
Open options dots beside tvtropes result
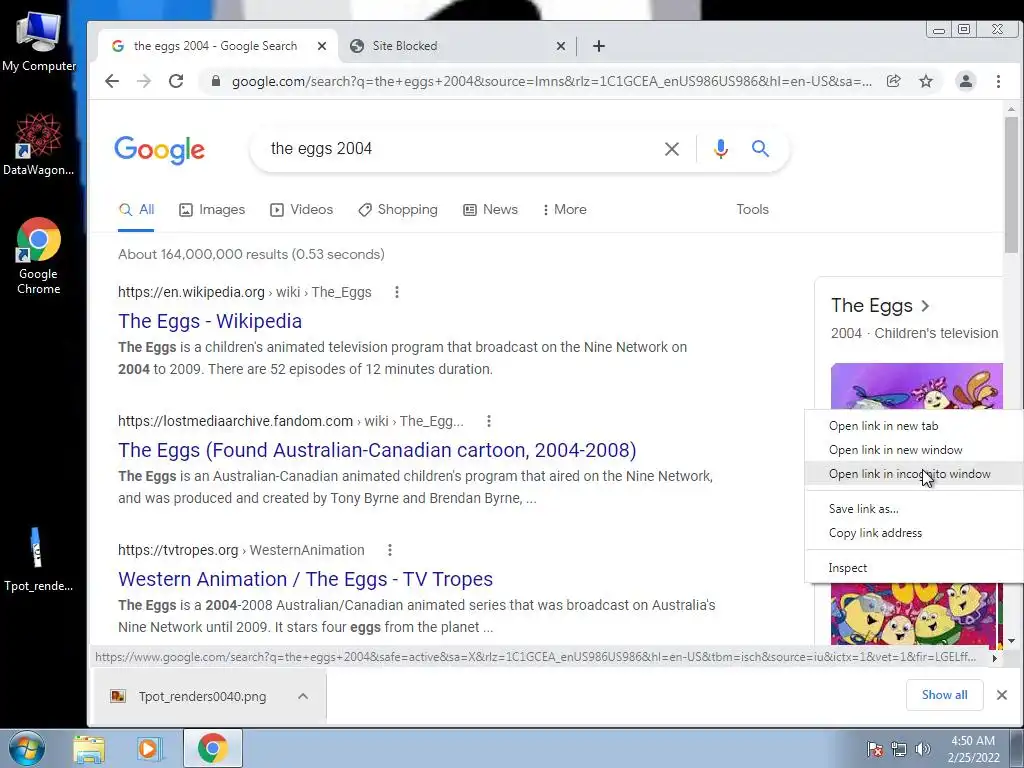click(x=389, y=550)
